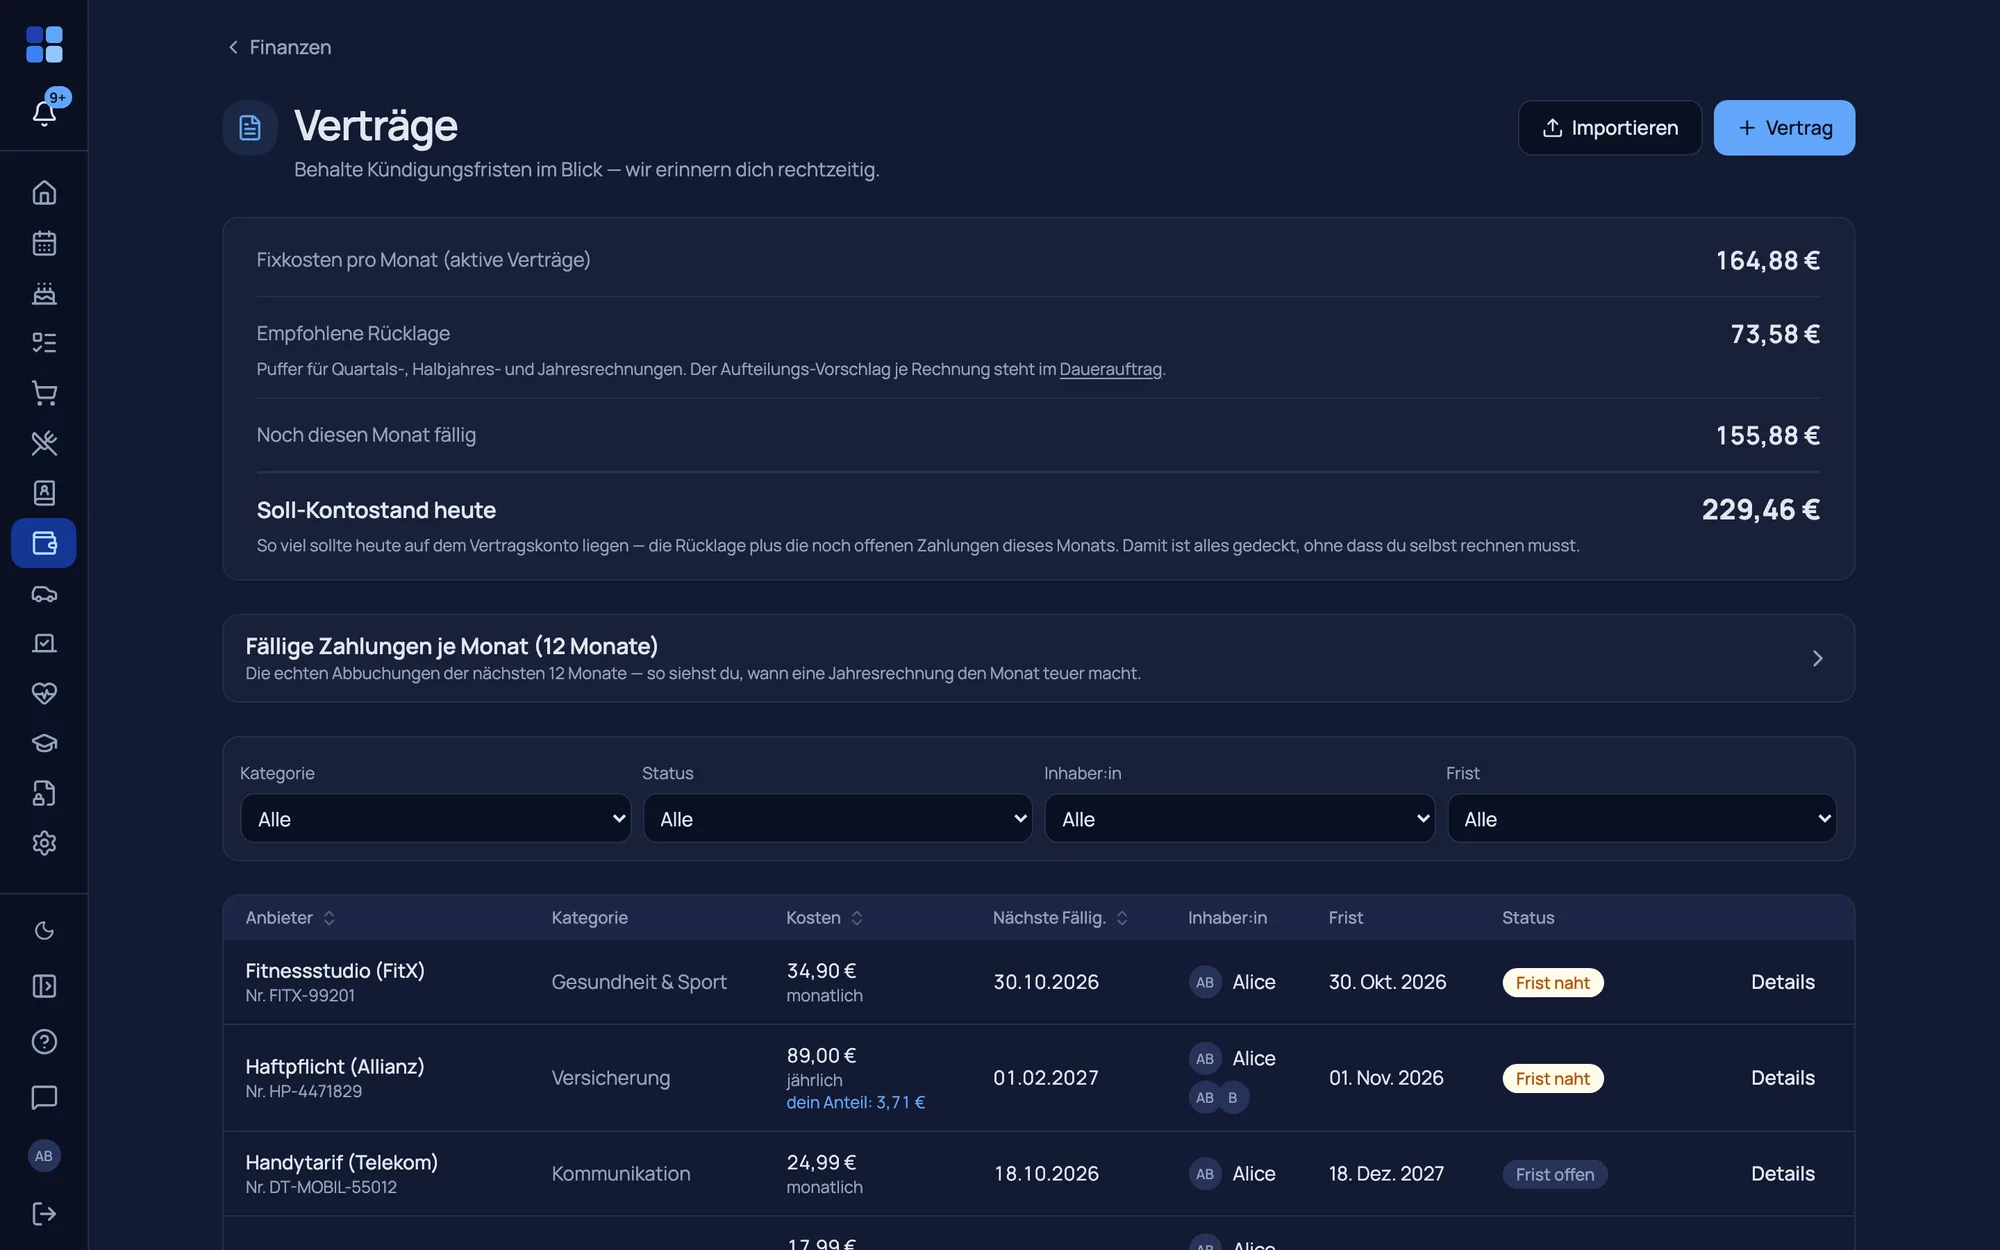2000x1250 pixels.
Task: Expand Fällige Zahlungen je Monat chevron
Action: [x=1817, y=658]
